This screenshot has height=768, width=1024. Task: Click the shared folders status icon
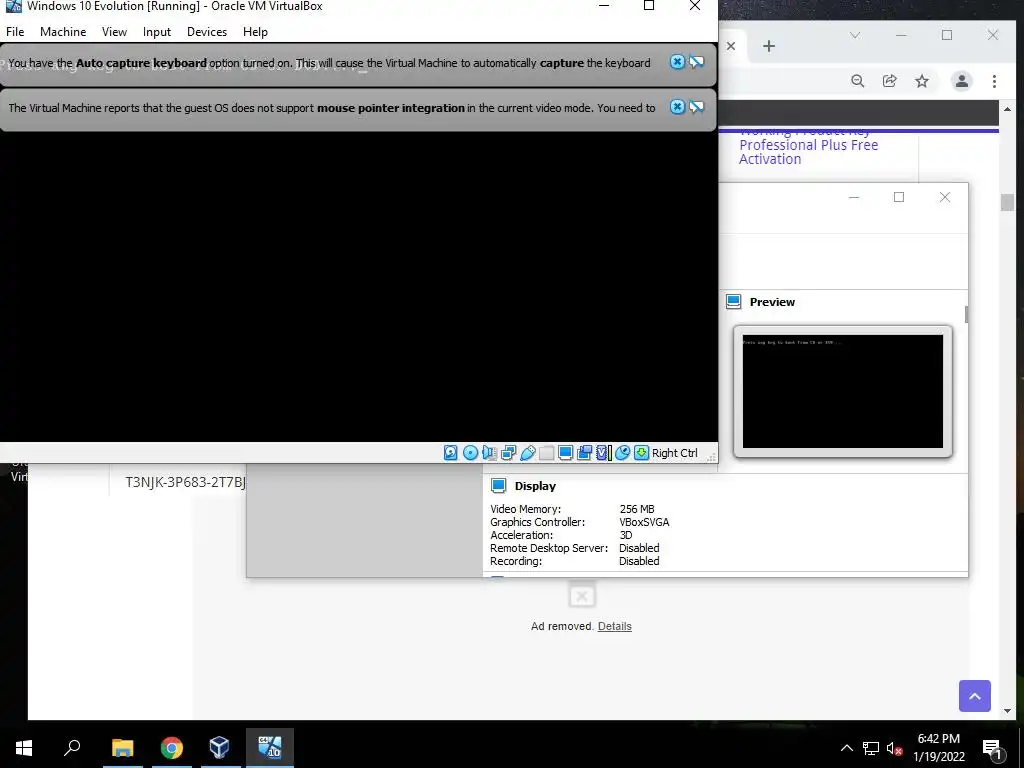pos(547,453)
